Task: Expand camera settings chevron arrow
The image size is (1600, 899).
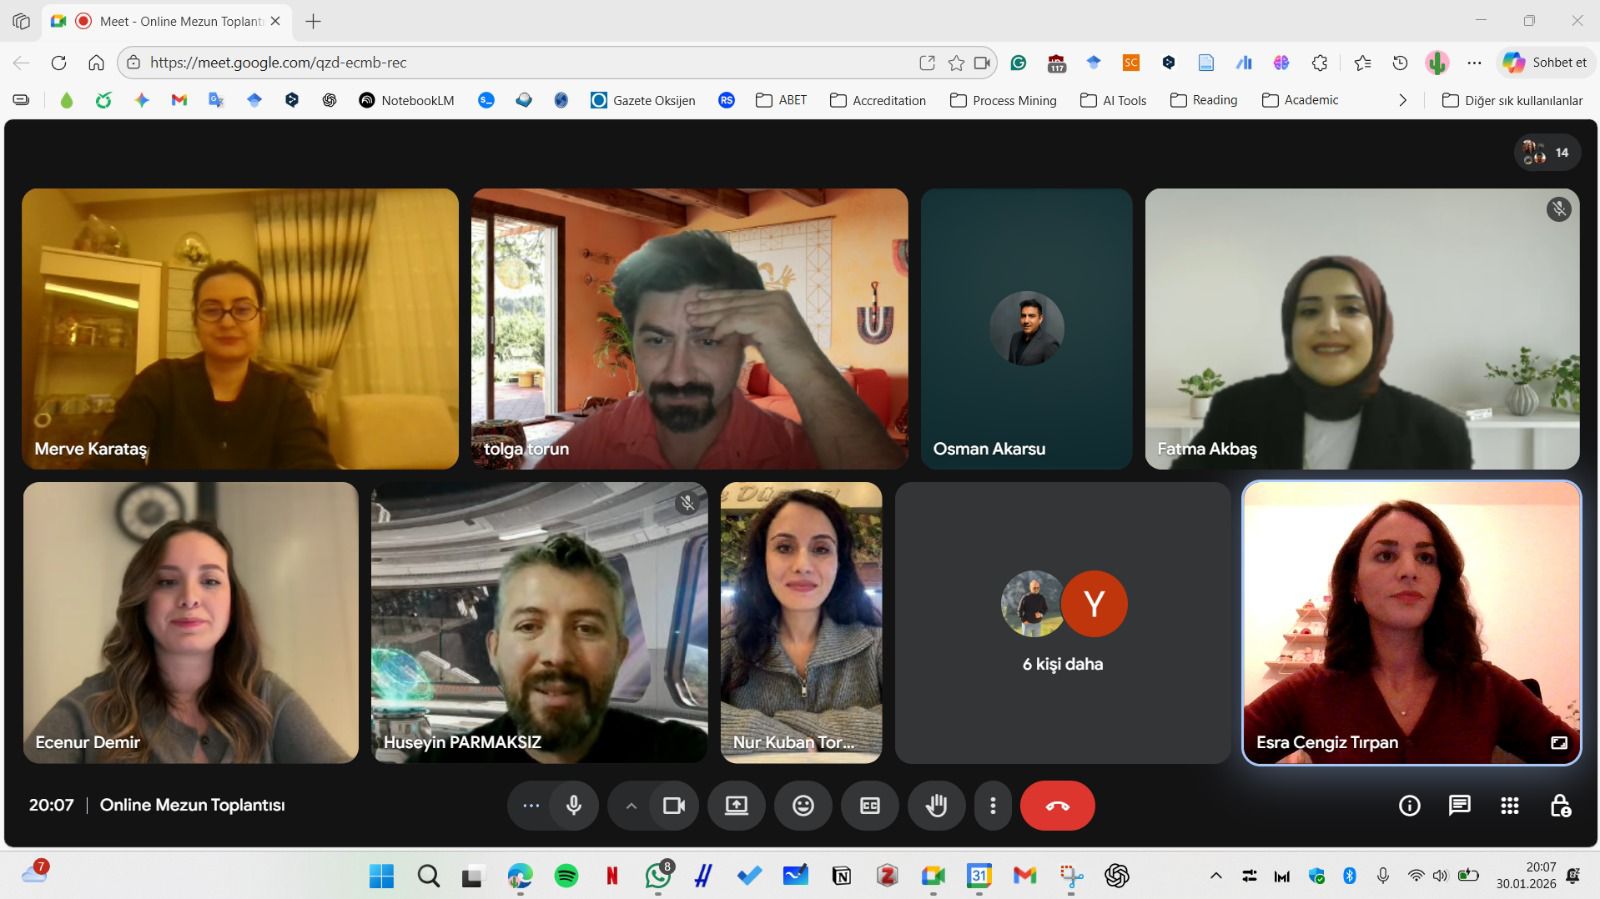Action: (631, 806)
